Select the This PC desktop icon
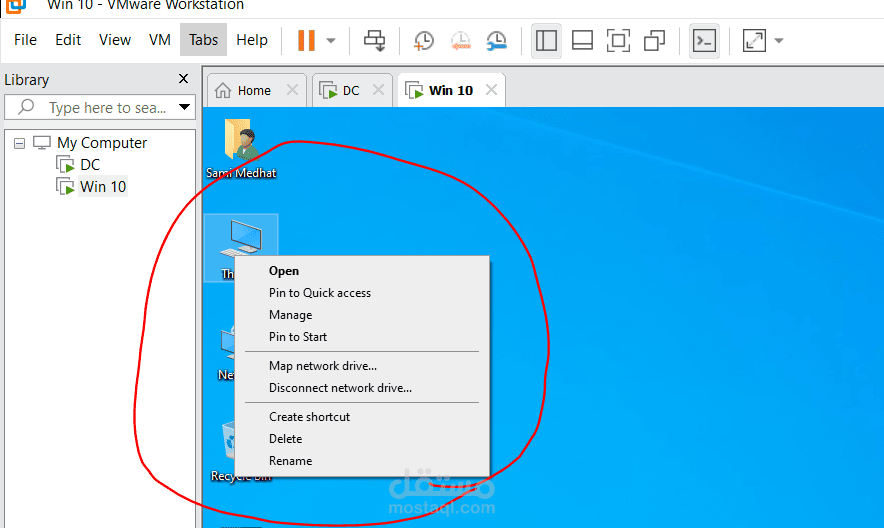884x528 pixels. [241, 247]
